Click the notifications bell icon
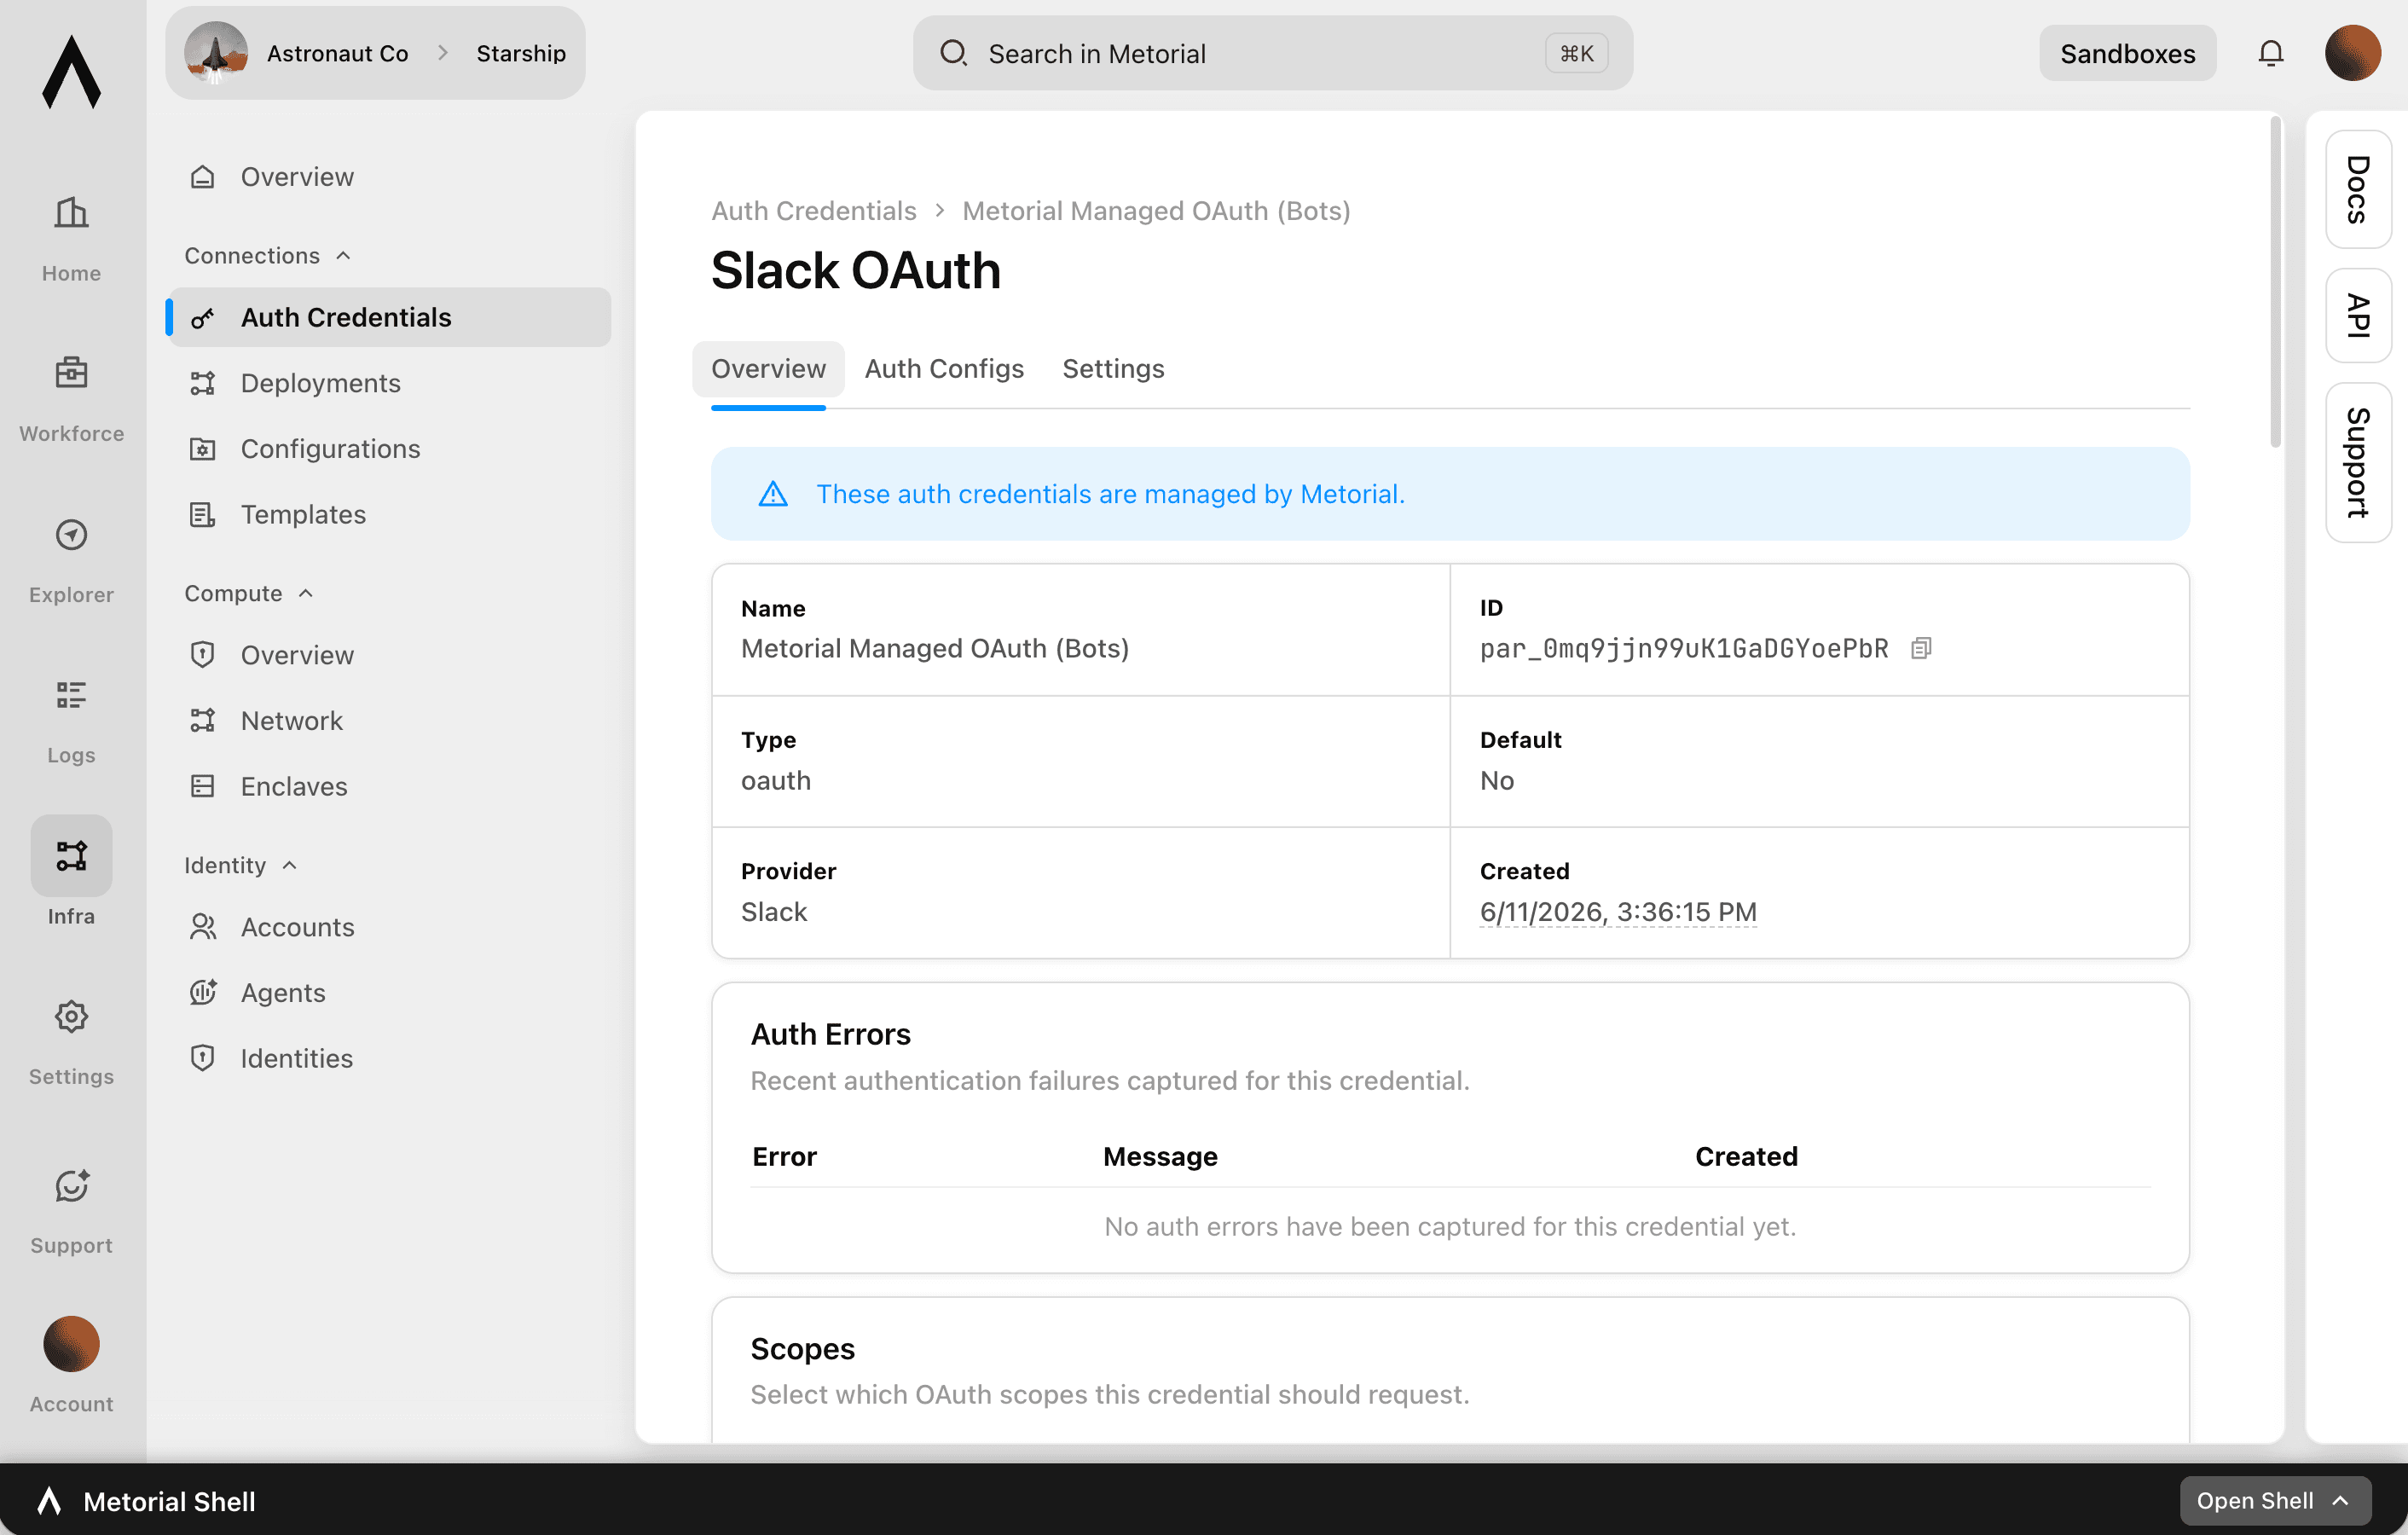This screenshot has width=2408, height=1535. click(2270, 53)
